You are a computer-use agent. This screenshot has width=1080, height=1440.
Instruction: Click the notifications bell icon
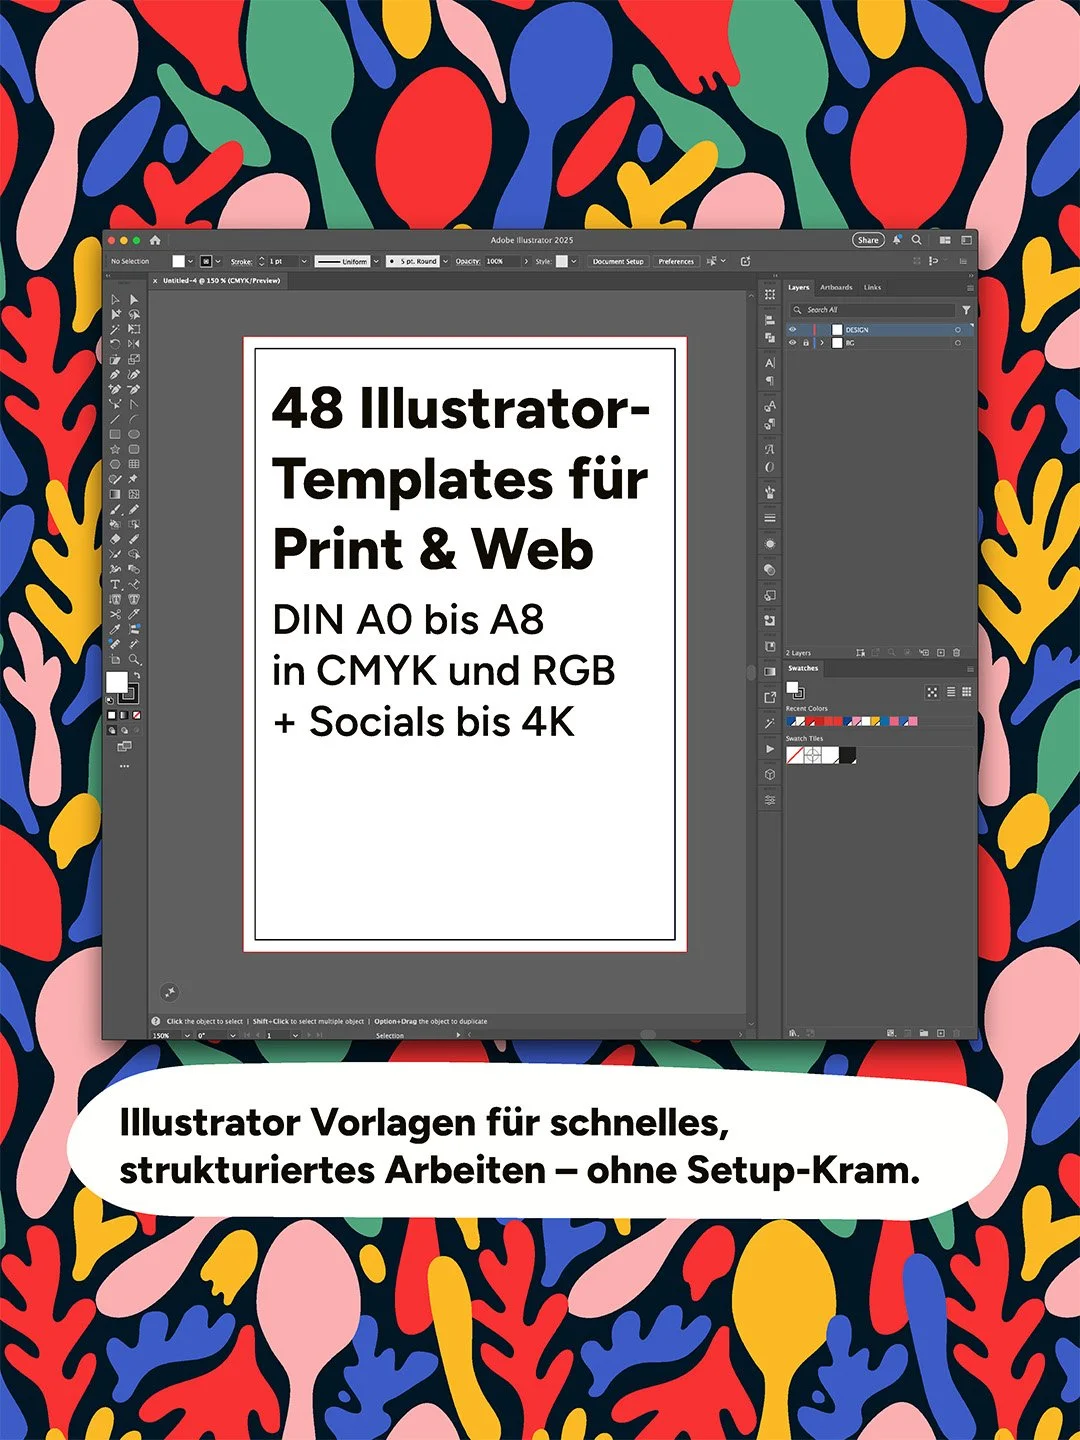[897, 240]
